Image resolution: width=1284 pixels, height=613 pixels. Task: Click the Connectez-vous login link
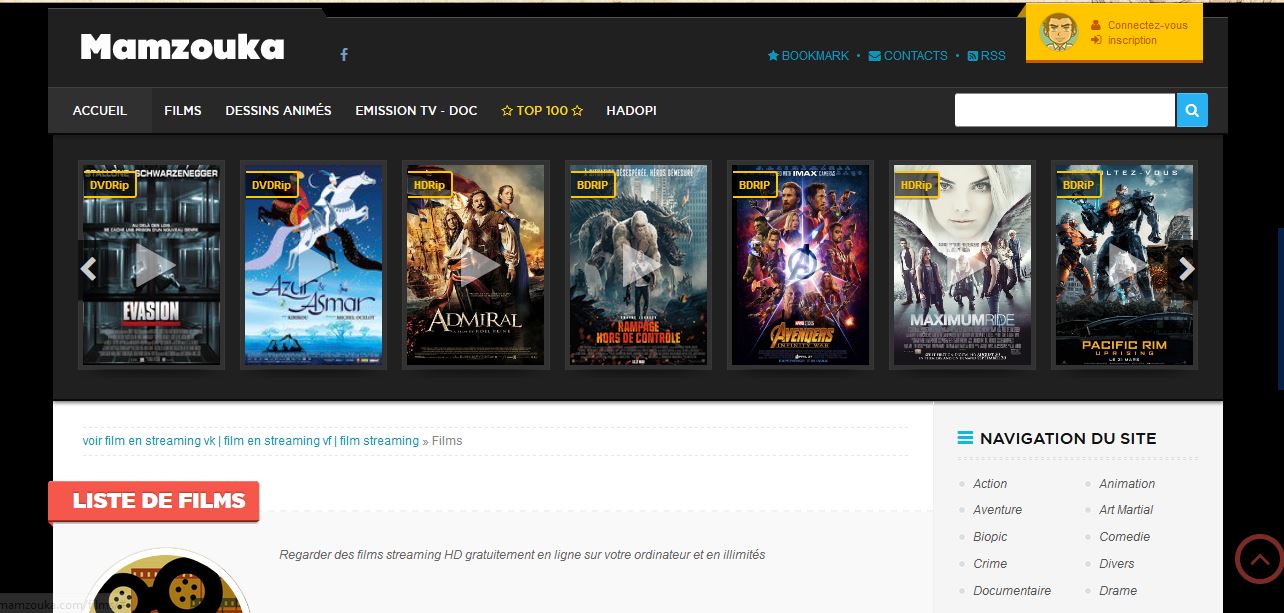pos(1147,25)
